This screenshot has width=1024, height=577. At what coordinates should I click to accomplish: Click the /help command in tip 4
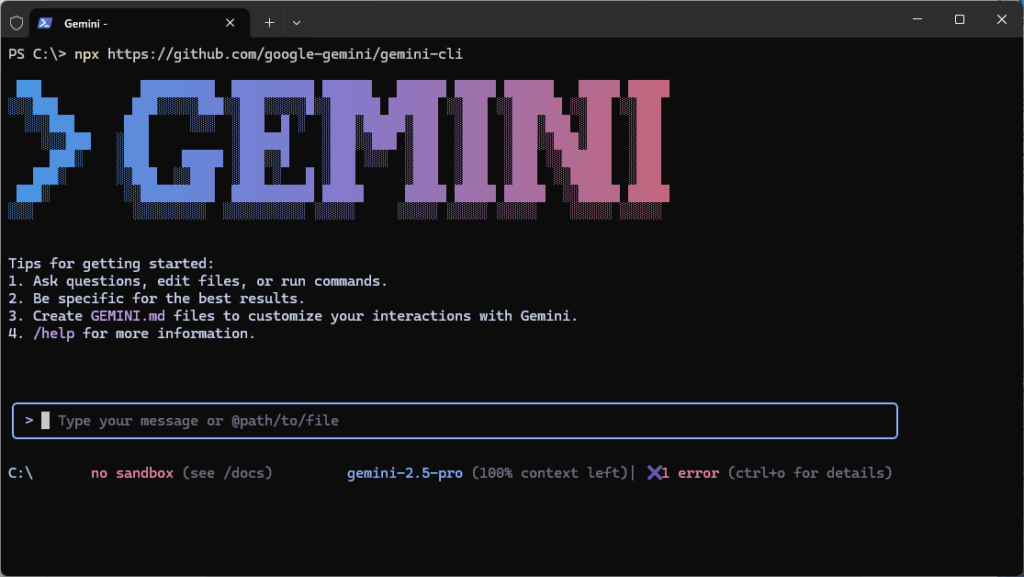54,334
